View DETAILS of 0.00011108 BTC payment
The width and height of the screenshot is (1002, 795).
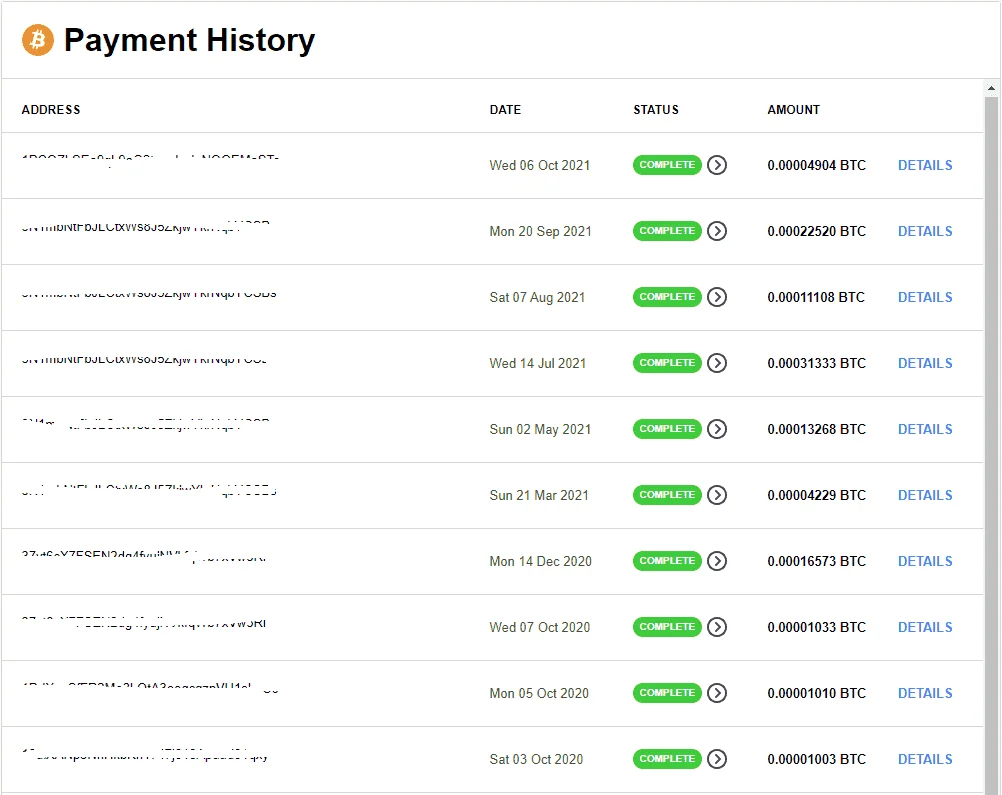(925, 297)
